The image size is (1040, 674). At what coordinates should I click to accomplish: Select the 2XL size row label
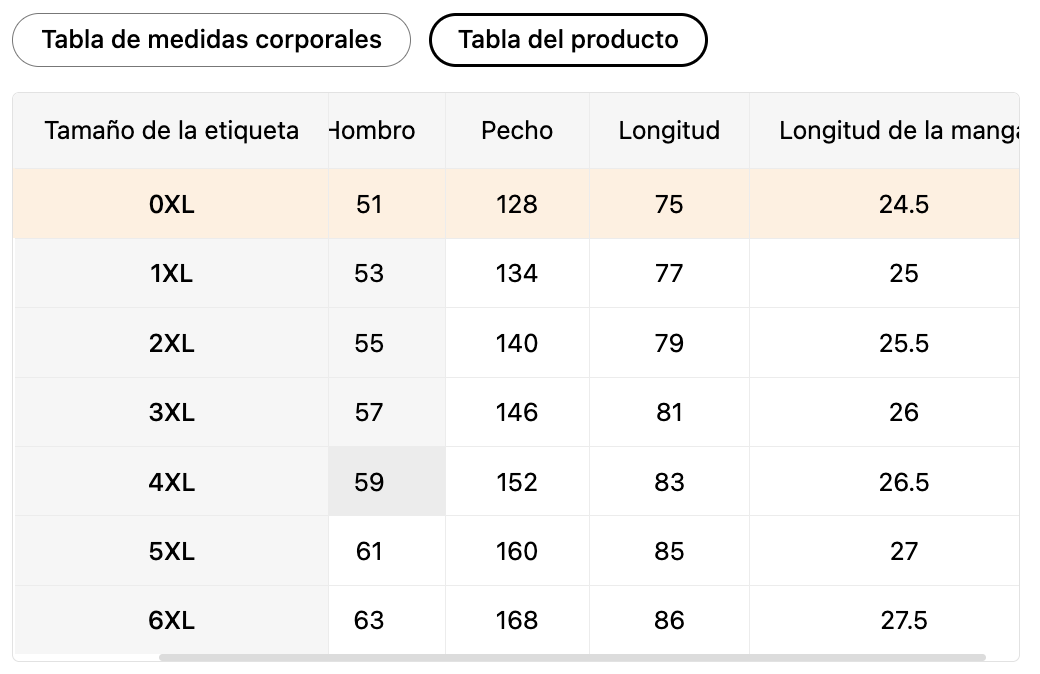click(171, 343)
